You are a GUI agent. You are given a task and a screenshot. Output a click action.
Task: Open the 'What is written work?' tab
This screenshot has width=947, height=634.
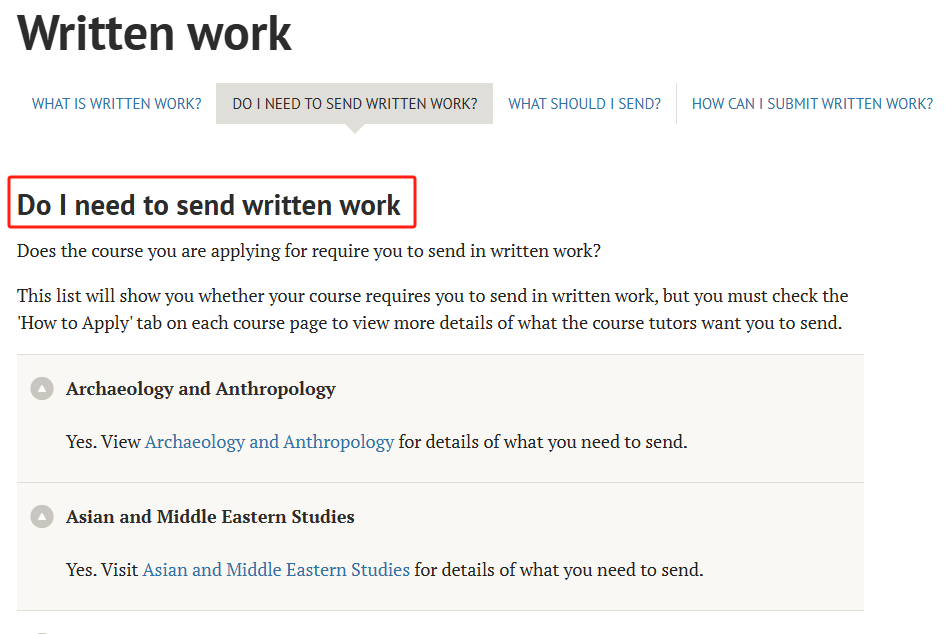(x=116, y=104)
